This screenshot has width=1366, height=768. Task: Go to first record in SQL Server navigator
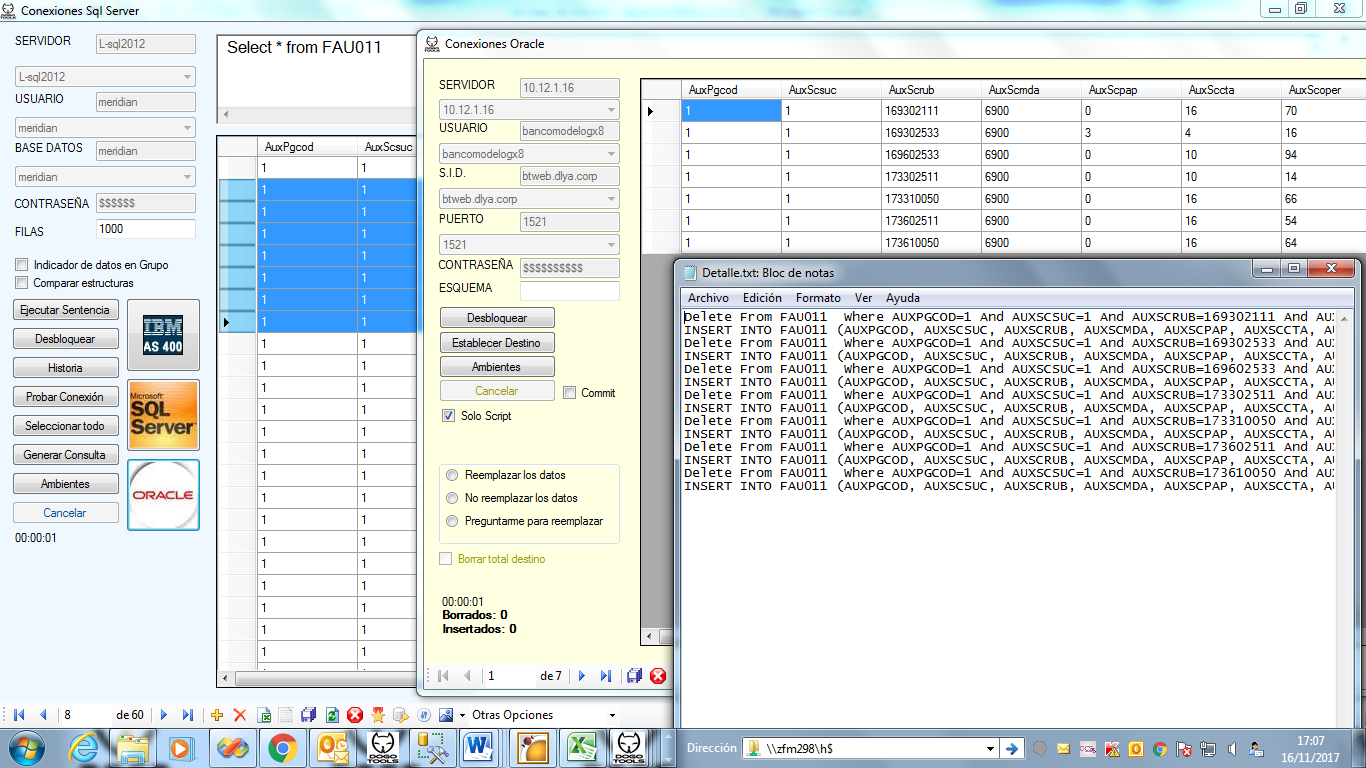click(x=18, y=715)
